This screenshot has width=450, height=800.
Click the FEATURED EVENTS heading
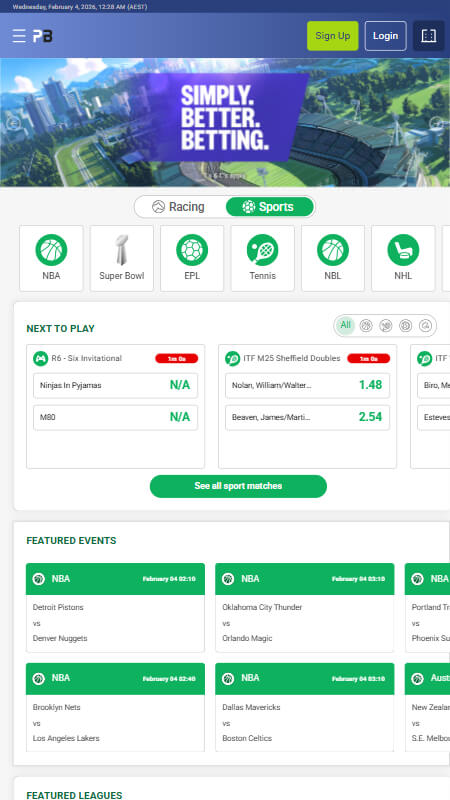[71, 540]
